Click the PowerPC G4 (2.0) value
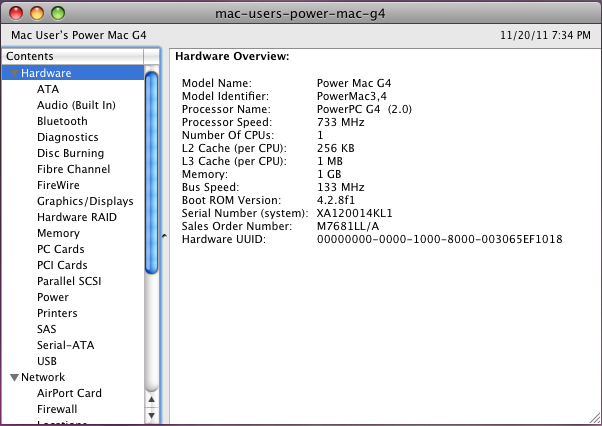 click(x=364, y=109)
